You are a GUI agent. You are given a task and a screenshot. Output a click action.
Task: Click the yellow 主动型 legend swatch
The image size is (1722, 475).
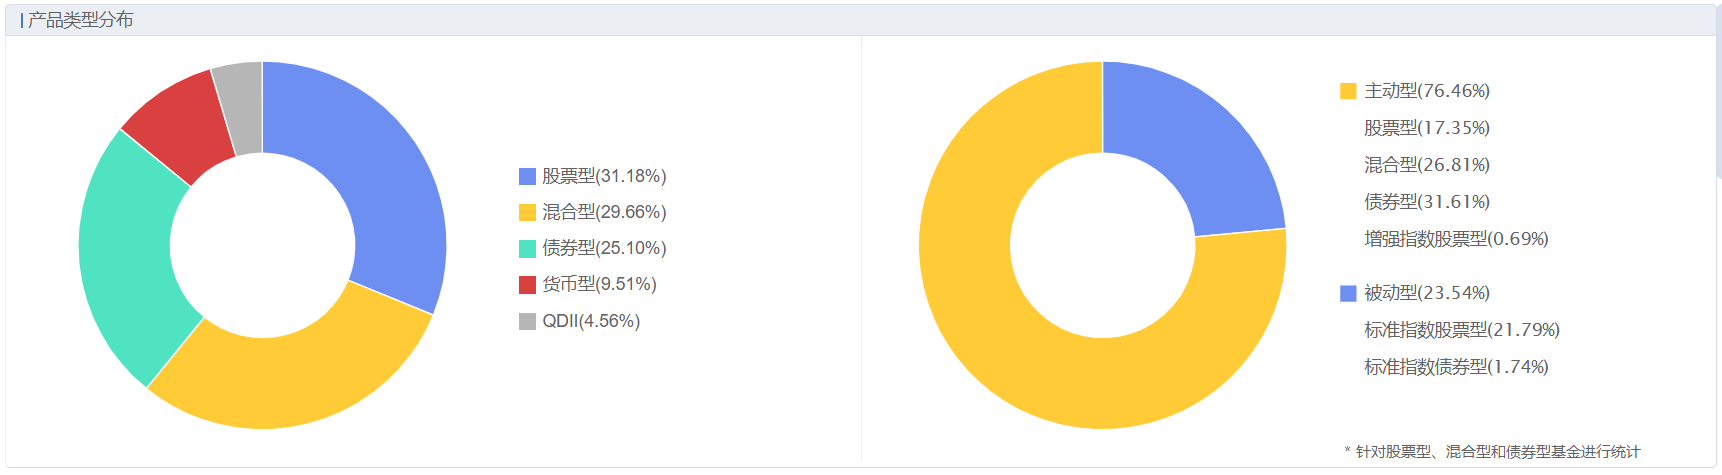(x=1348, y=91)
